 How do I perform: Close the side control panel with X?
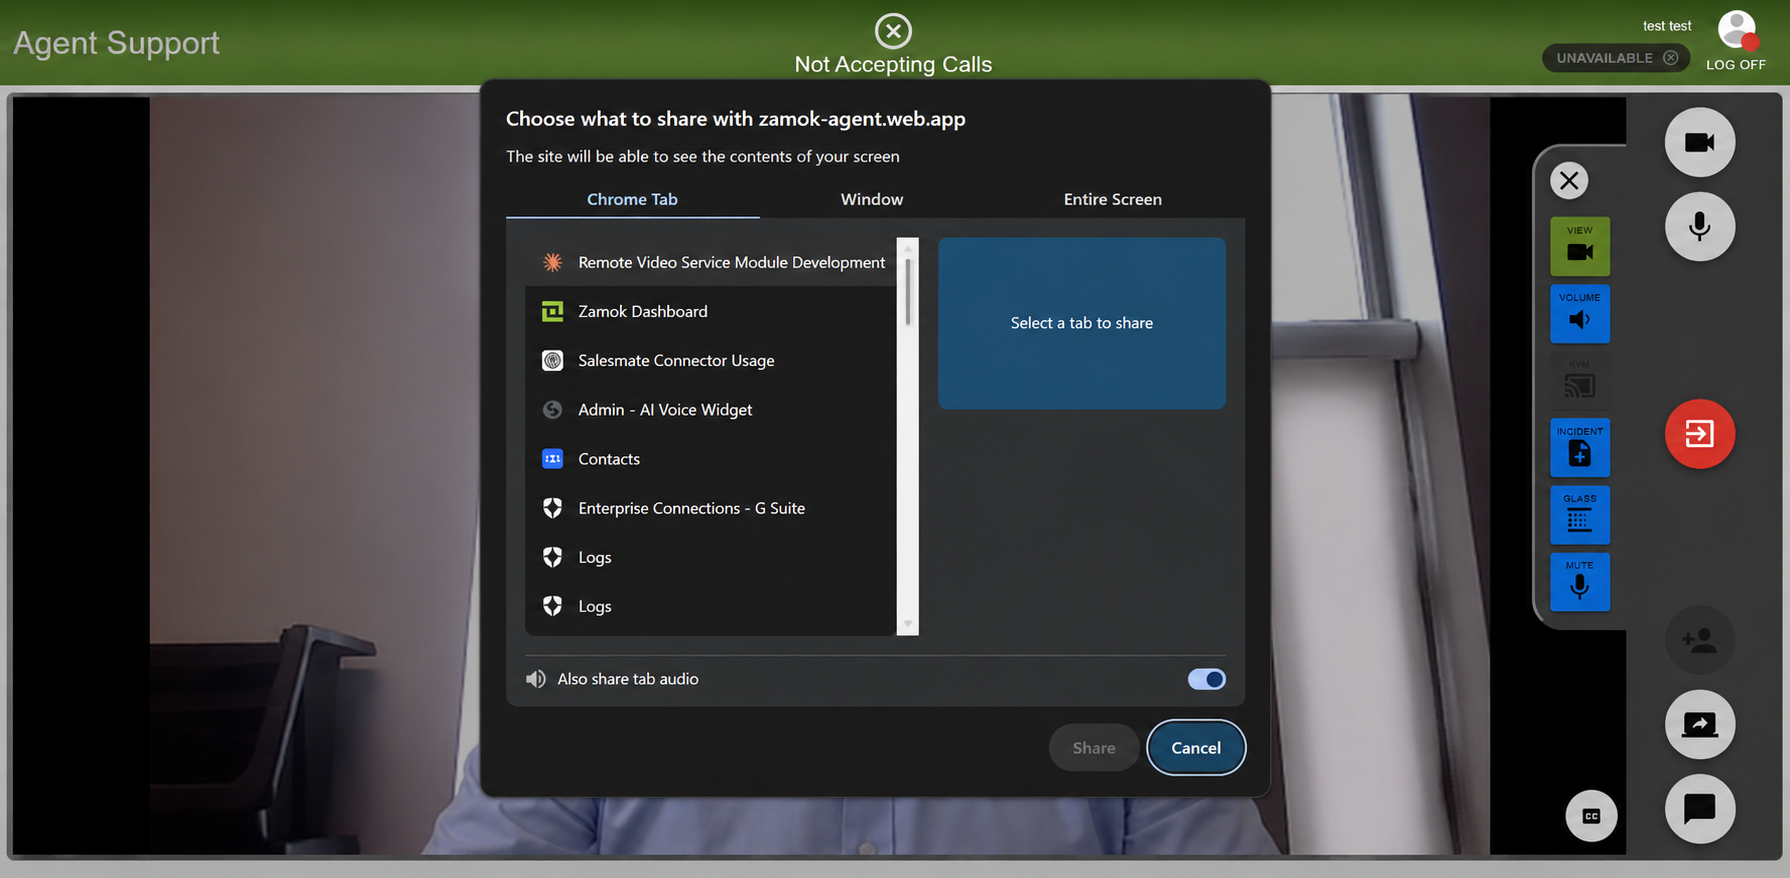pos(1569,181)
